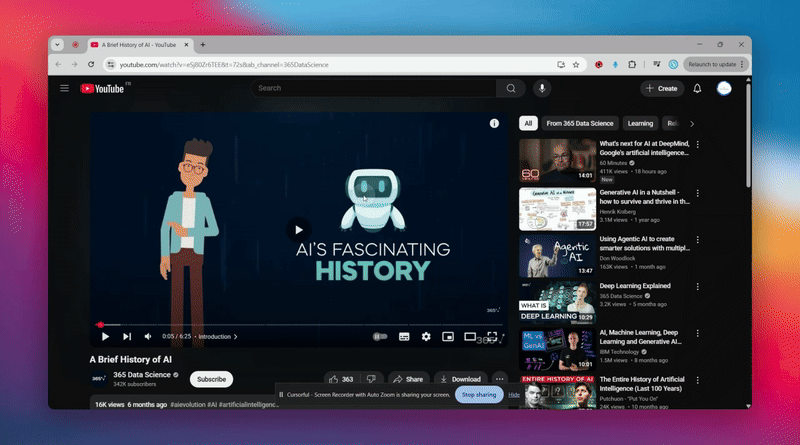Like the video with thumbs up

[341, 379]
